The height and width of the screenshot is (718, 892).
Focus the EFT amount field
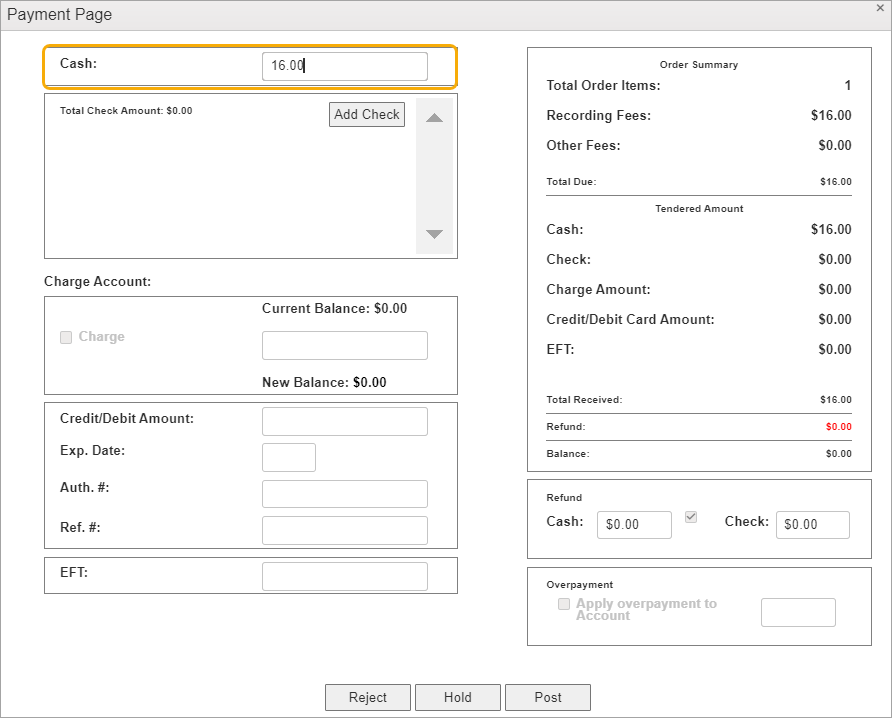[344, 576]
